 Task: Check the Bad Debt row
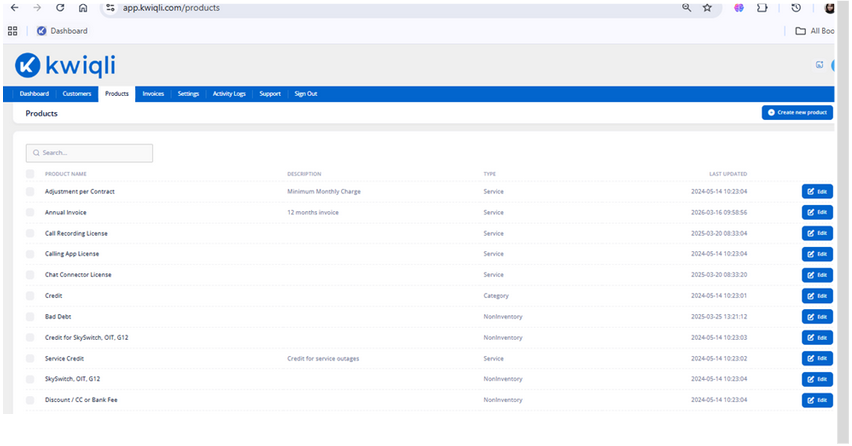30,317
